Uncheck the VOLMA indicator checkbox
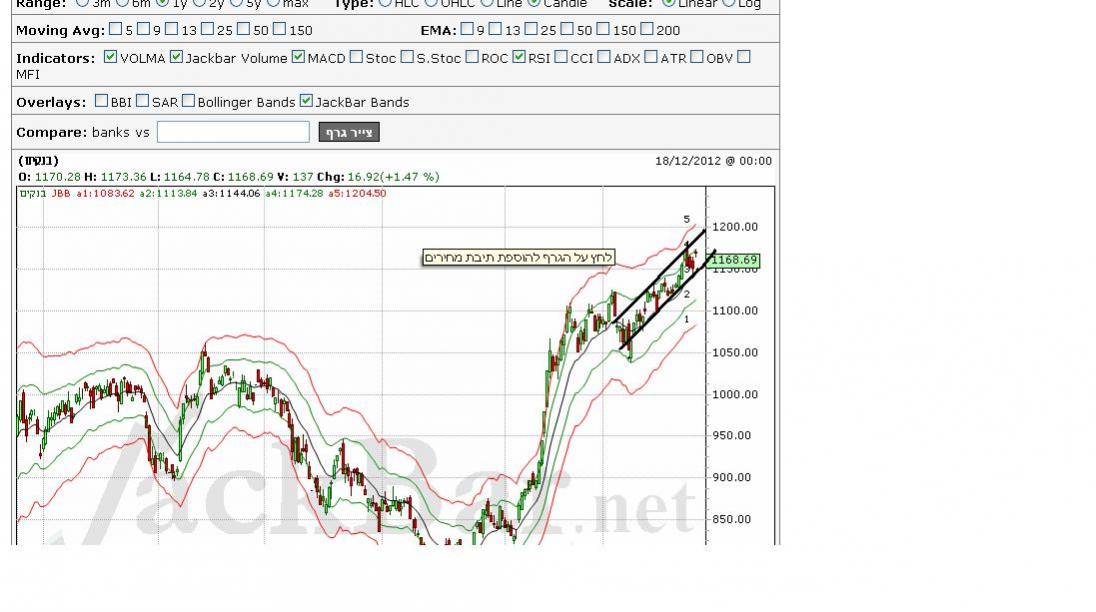 110,57
